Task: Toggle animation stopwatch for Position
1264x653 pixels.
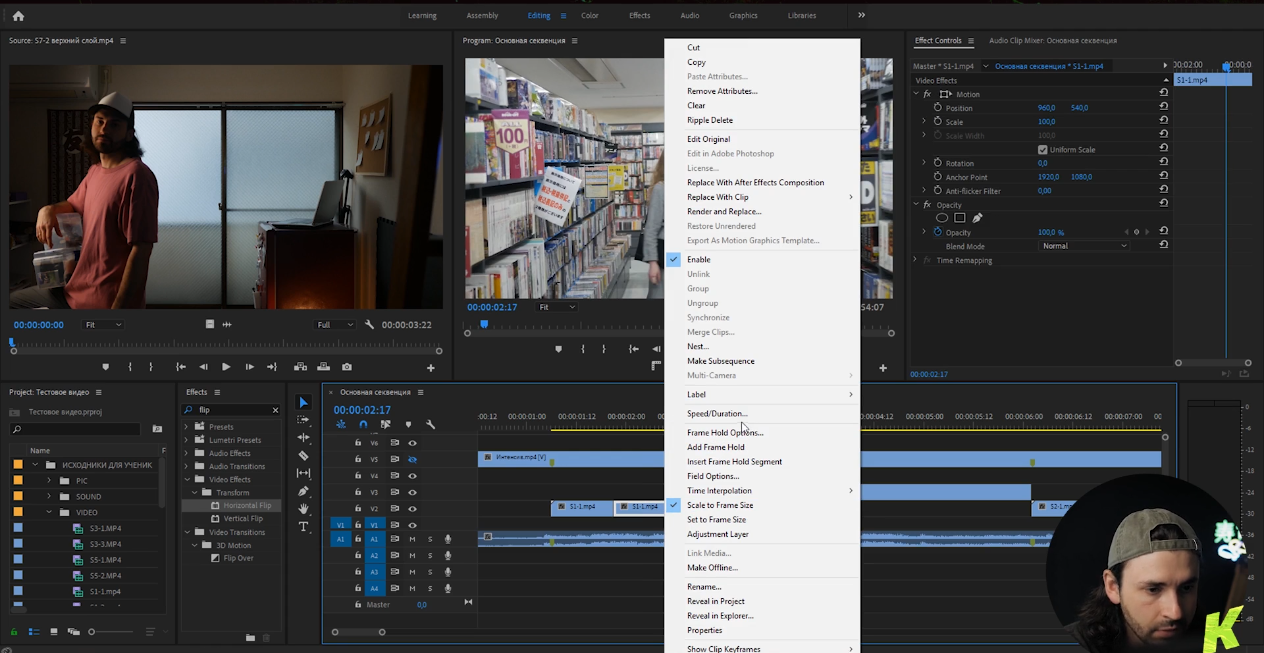Action: click(x=937, y=107)
